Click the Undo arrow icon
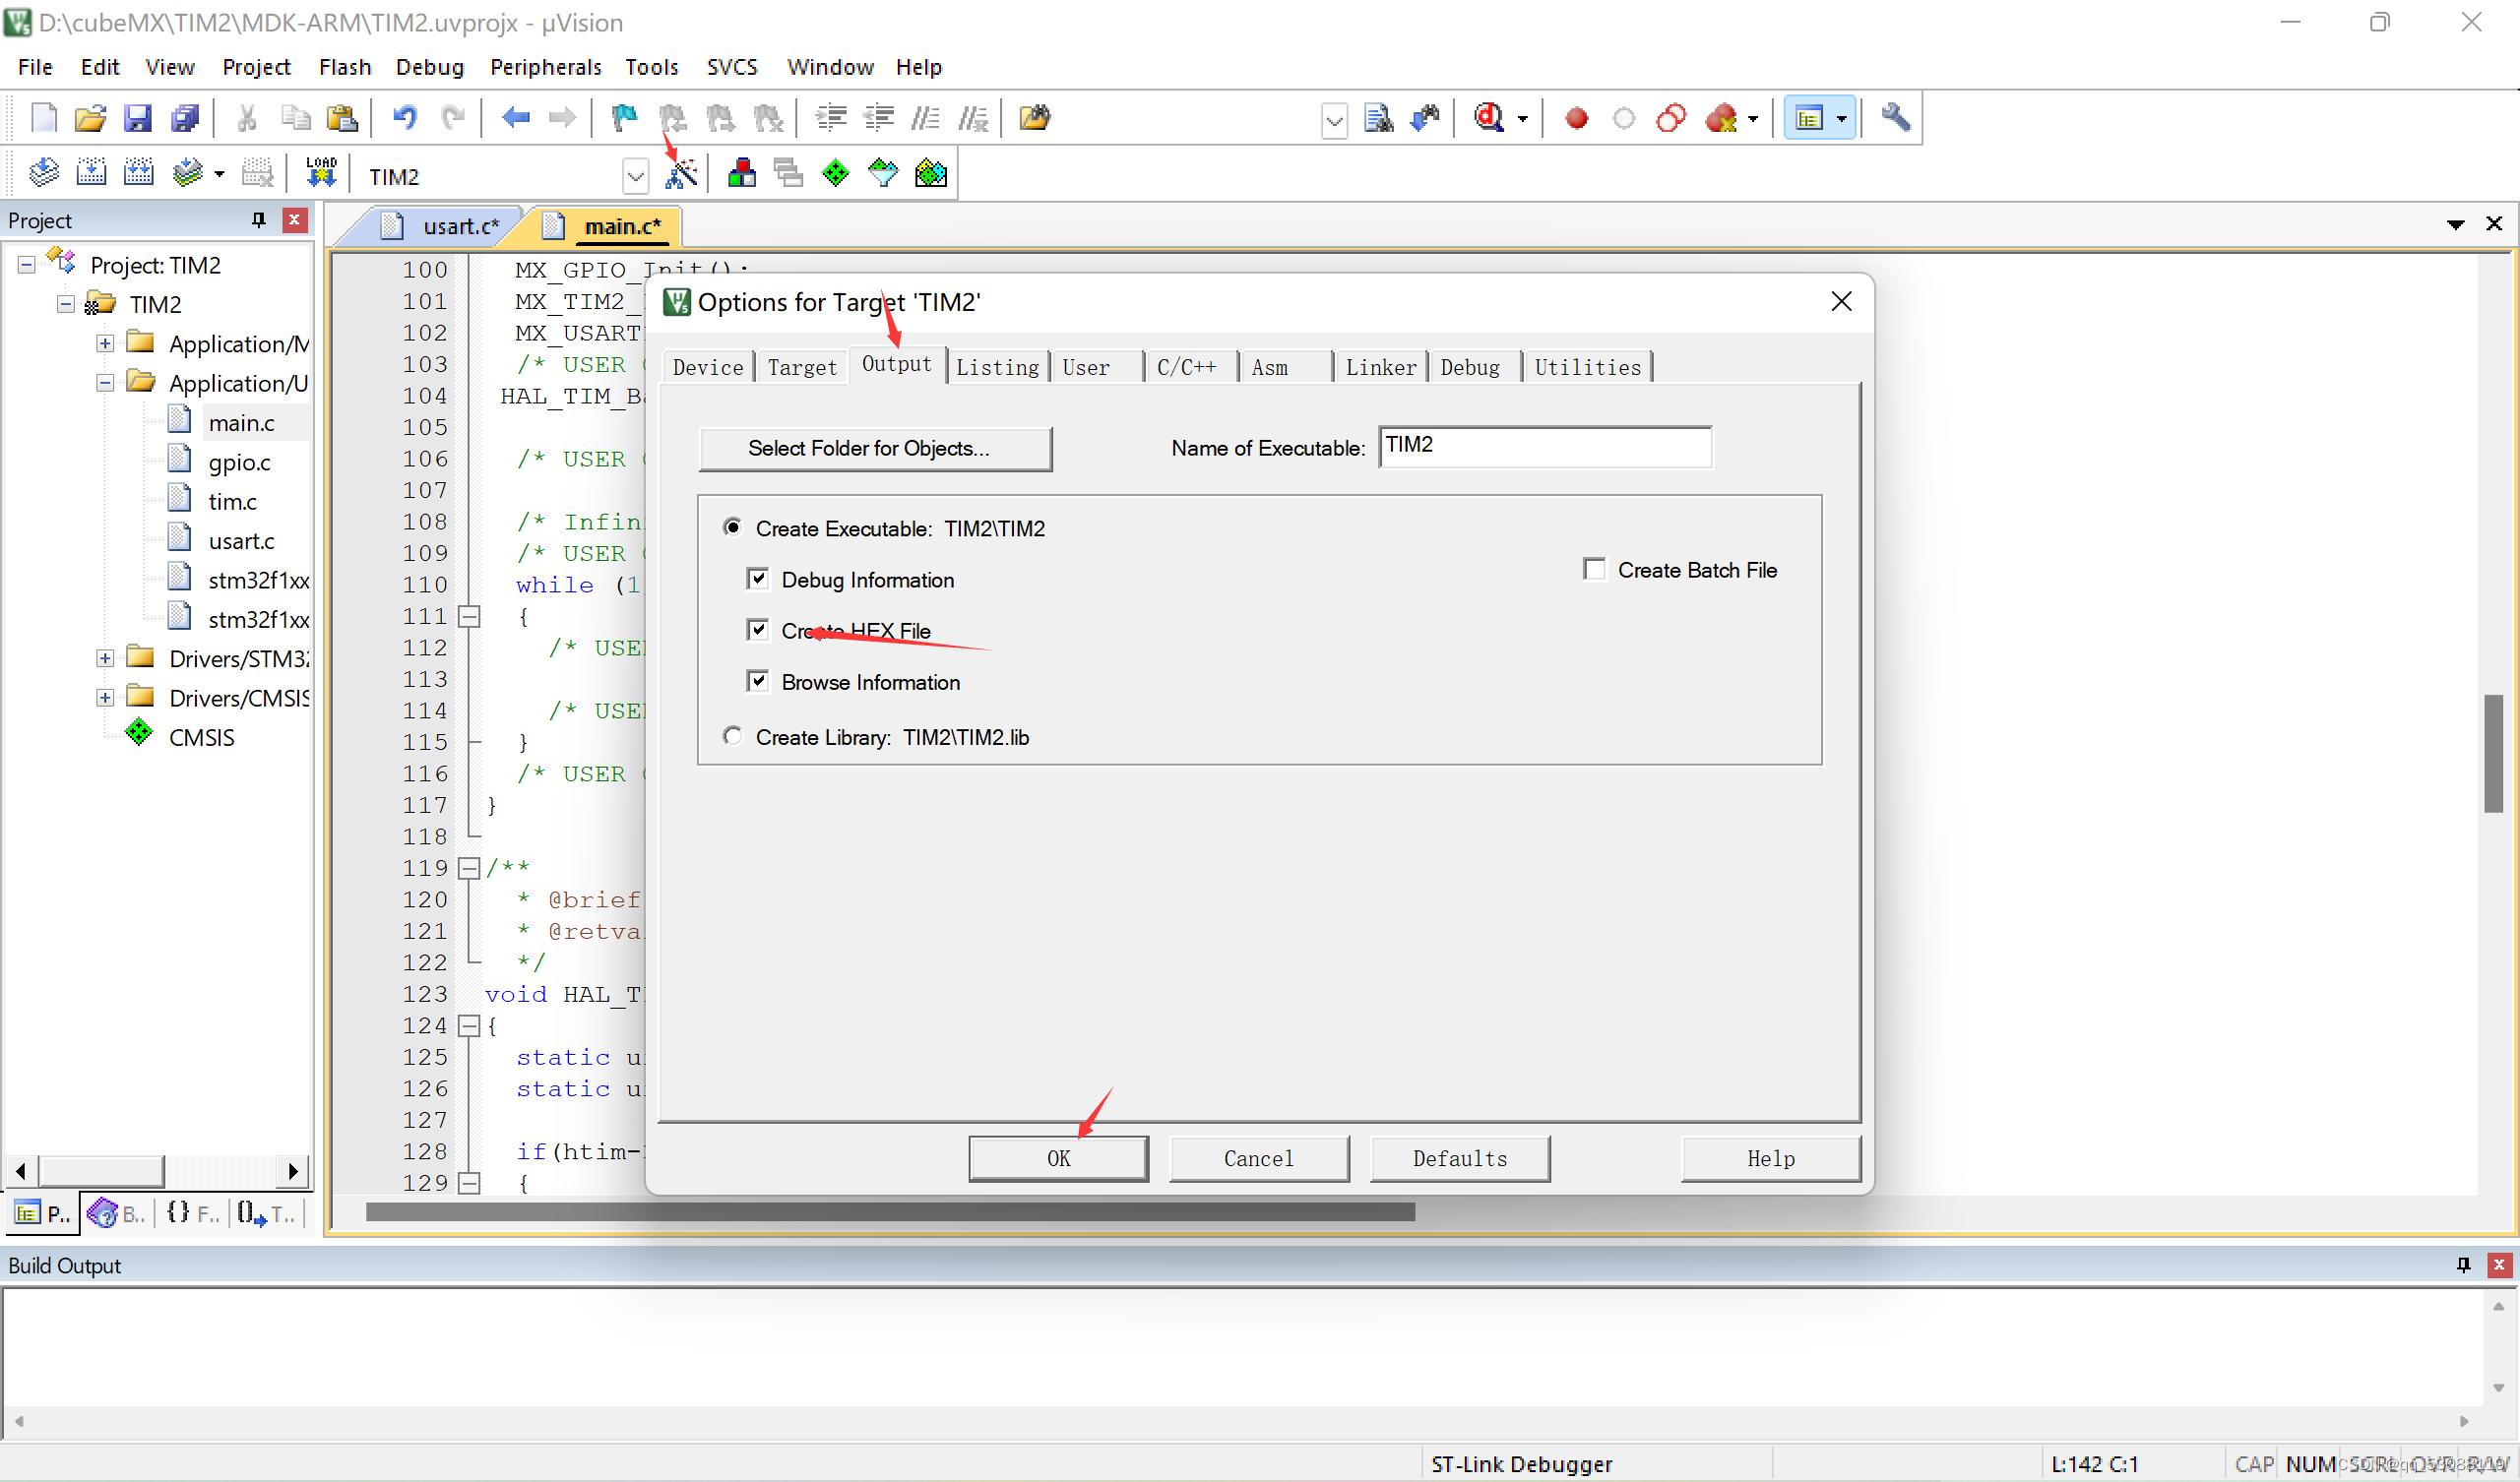 [404, 118]
